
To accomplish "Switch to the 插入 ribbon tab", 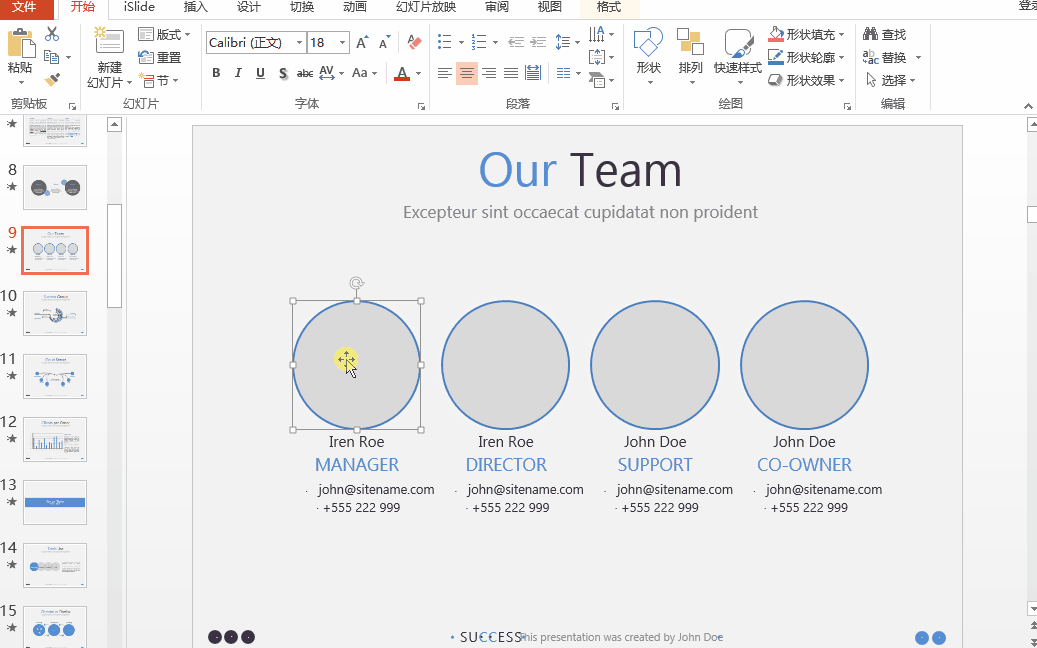I will [195, 8].
